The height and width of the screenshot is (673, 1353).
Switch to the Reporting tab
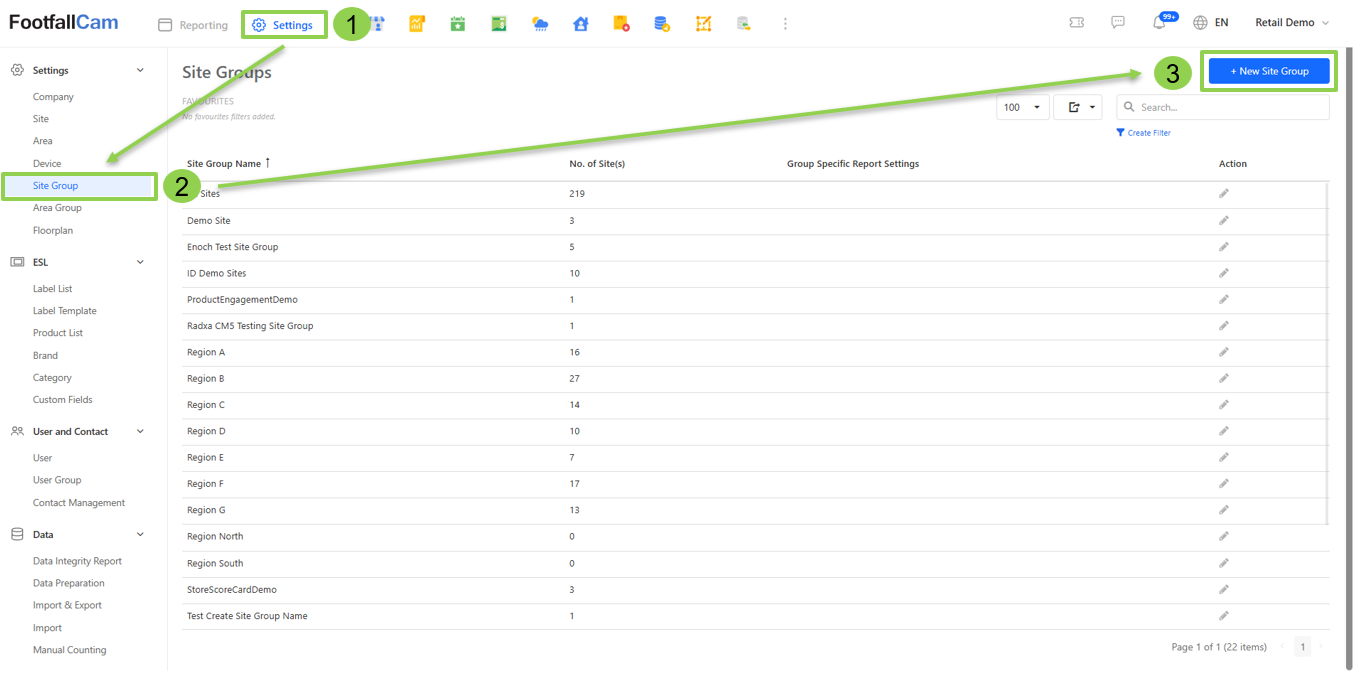pyautogui.click(x=194, y=25)
